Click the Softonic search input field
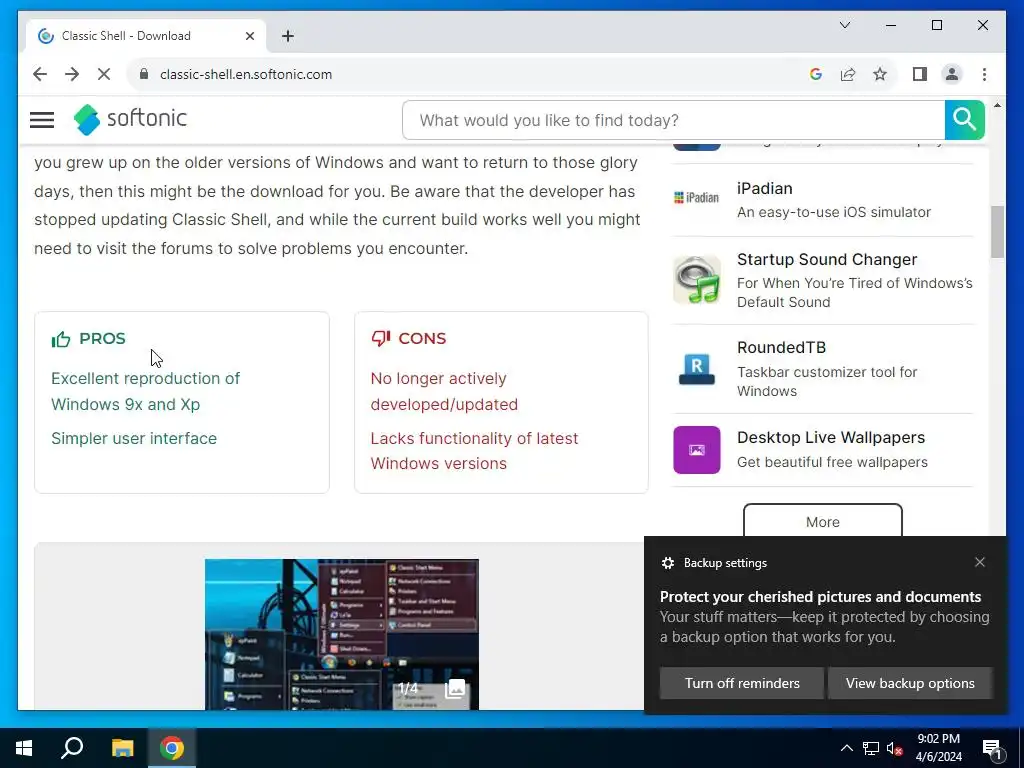 point(673,120)
